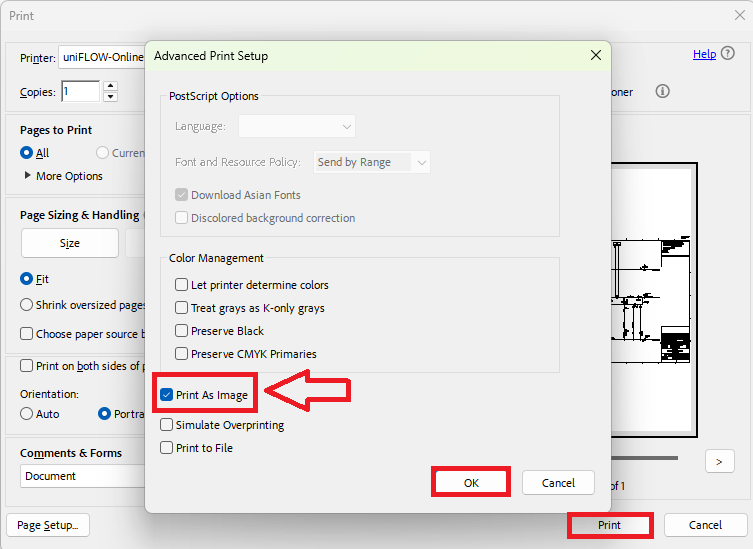Click the page preview zoom slider
Screen dimensions: 753x549
644,458
